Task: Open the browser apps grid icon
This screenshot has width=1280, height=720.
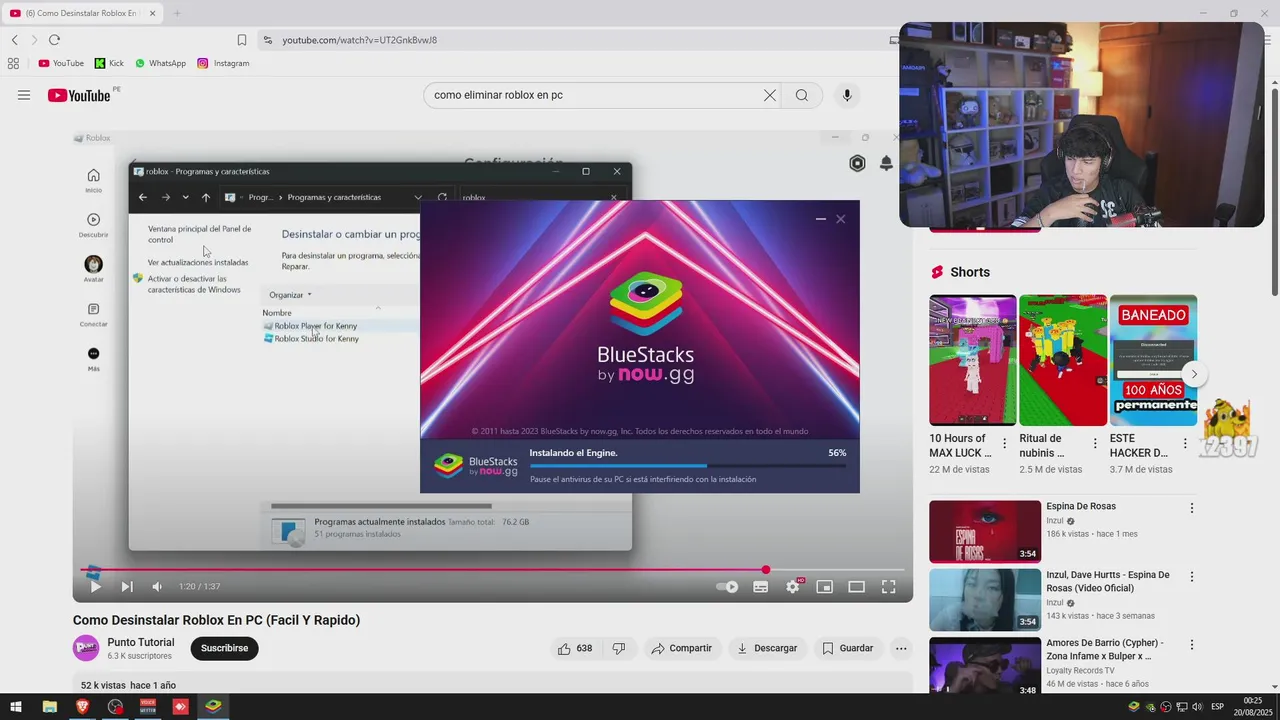Action: 13,63
